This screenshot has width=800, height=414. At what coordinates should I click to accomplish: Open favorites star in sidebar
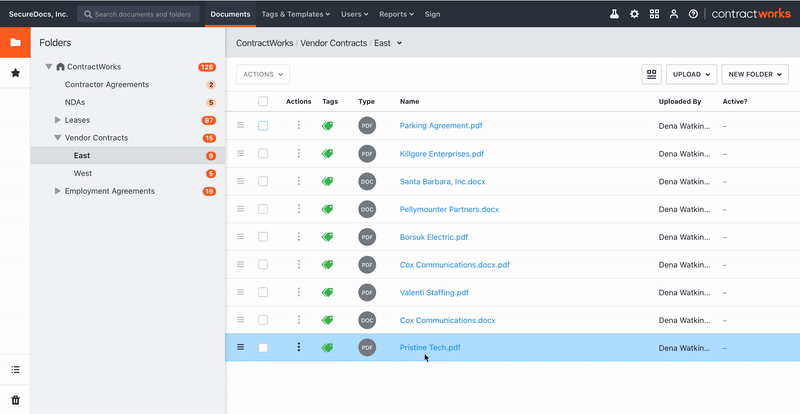point(15,73)
